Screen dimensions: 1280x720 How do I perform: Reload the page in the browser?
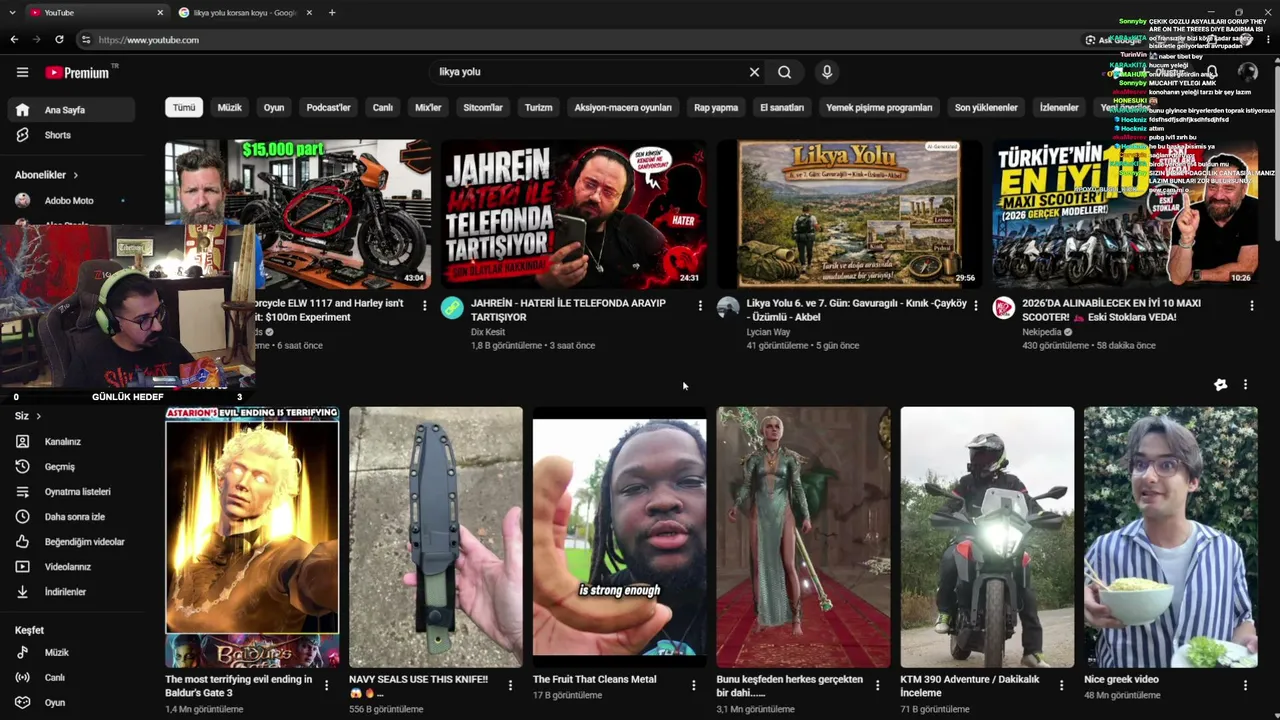tap(59, 40)
